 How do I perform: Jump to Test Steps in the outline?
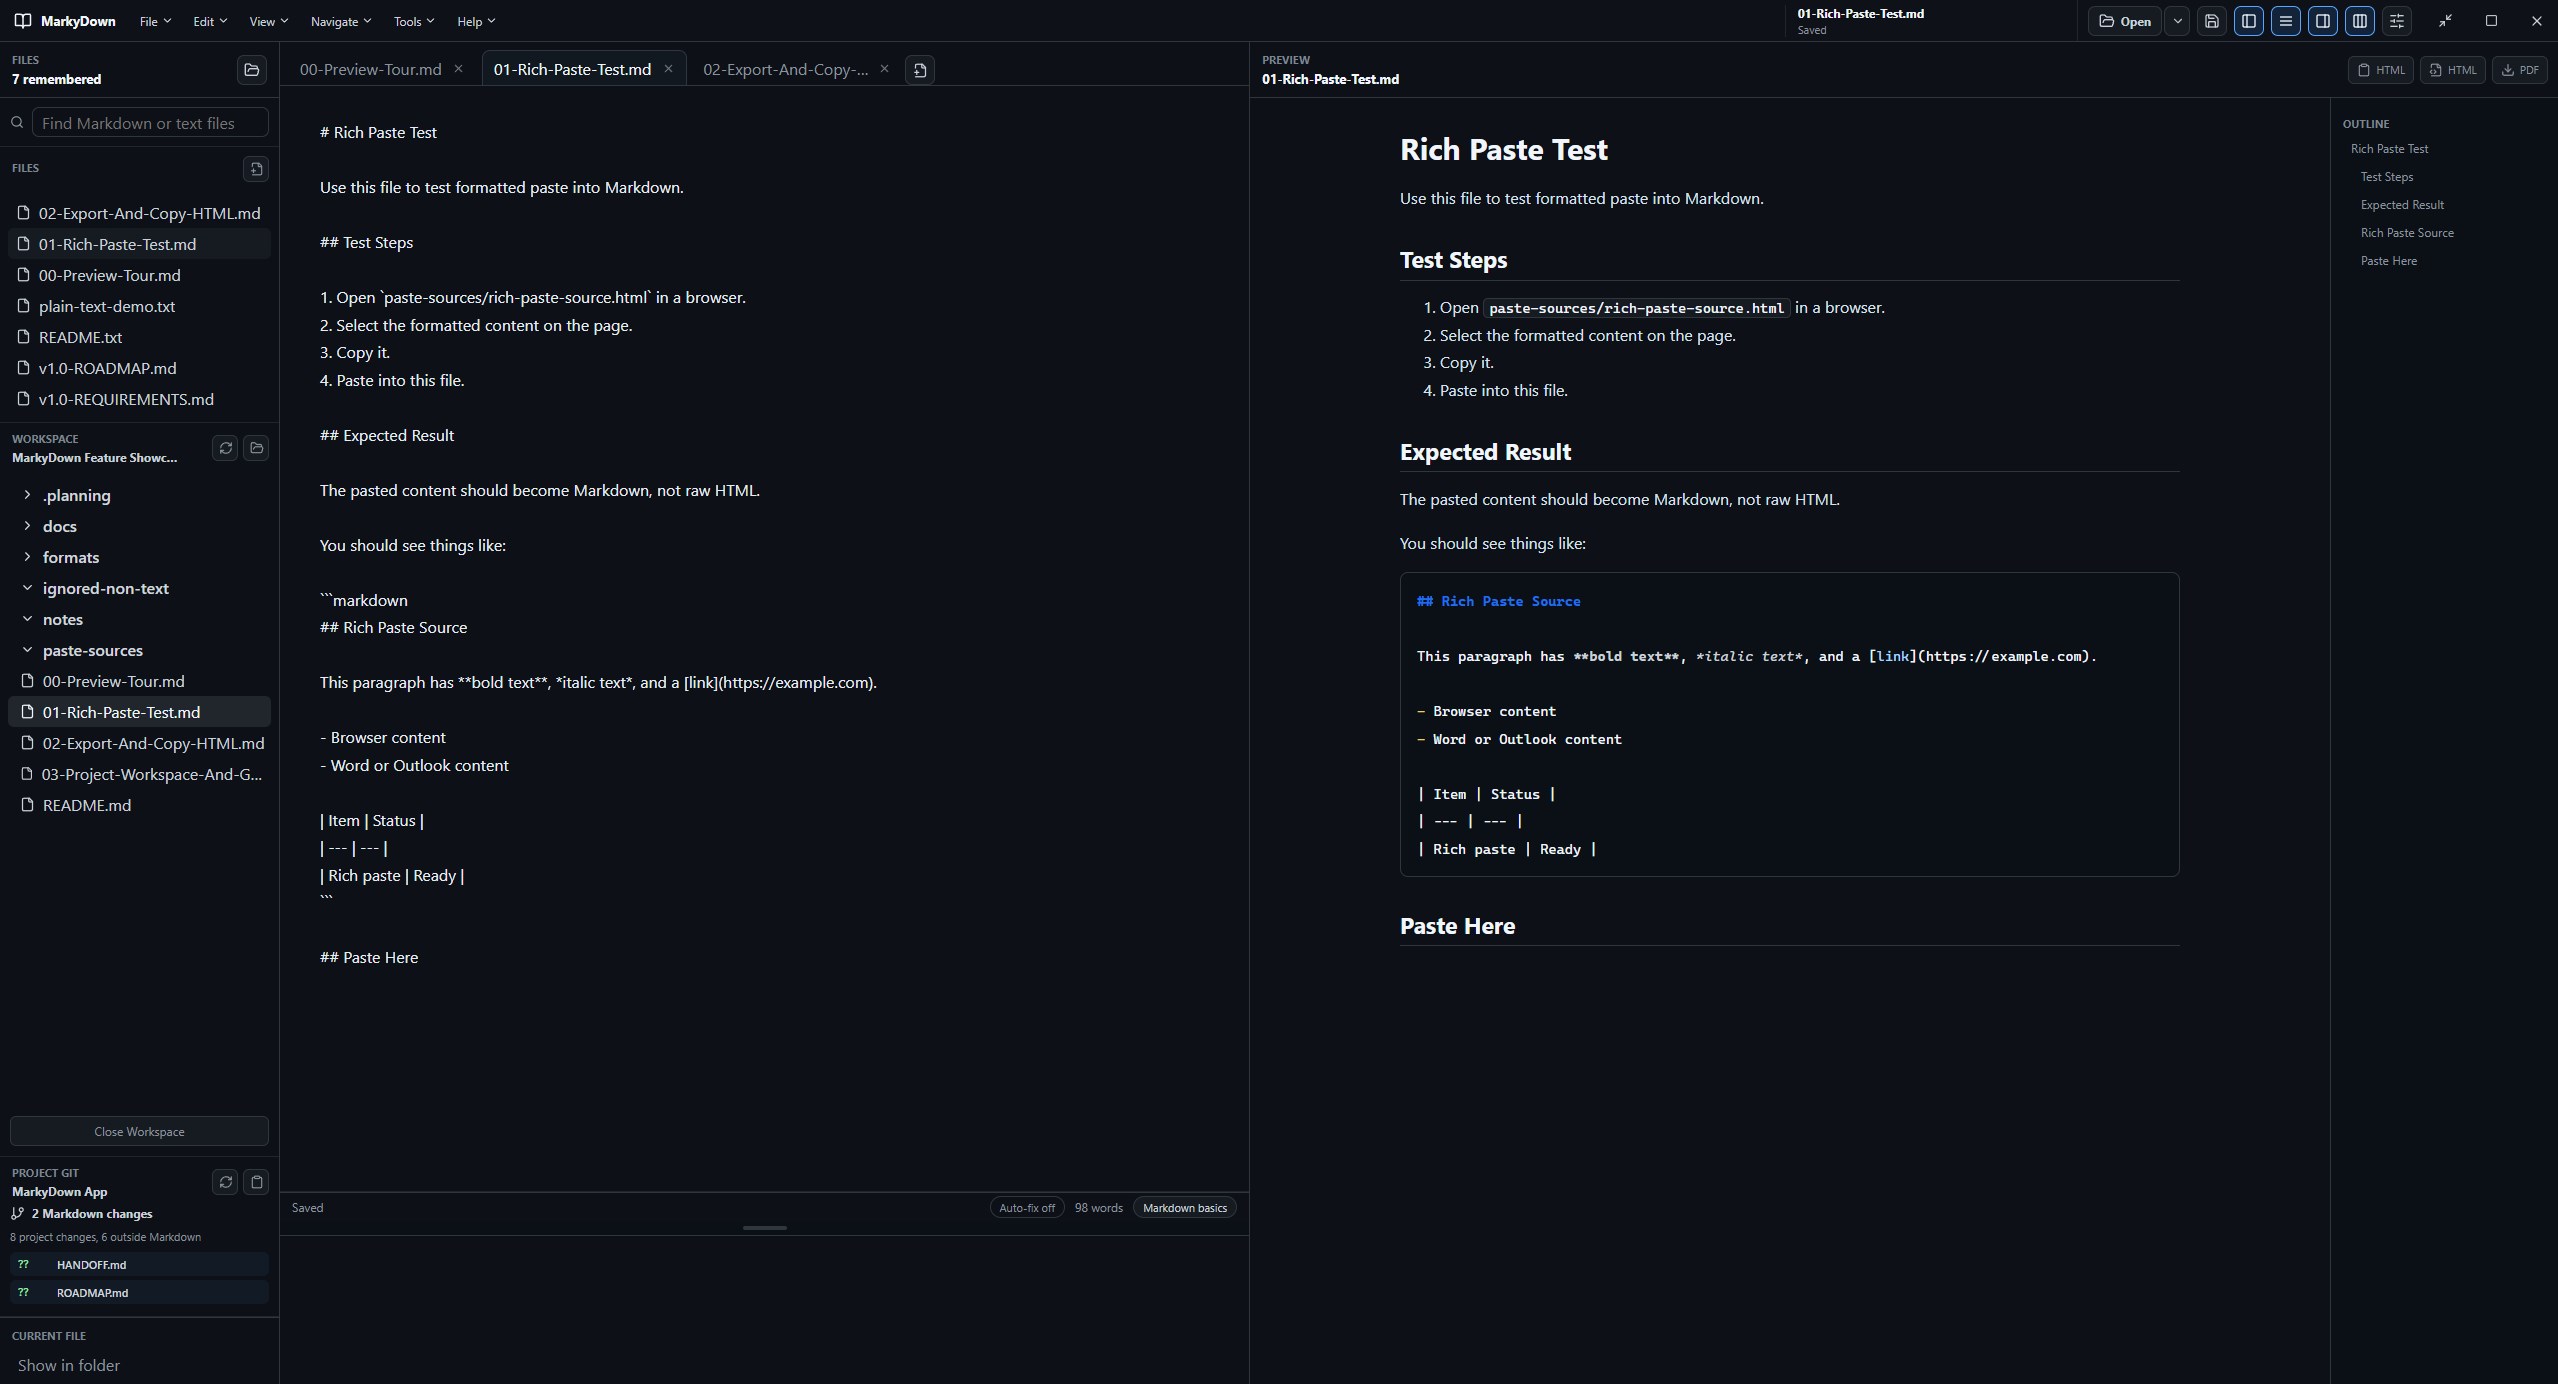2386,177
